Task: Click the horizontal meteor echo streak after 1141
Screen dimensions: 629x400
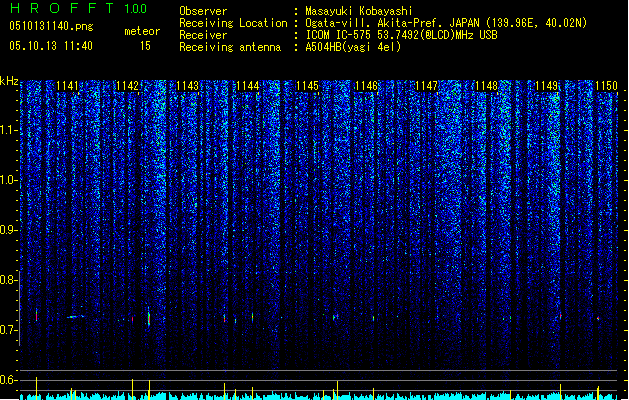Action: click(x=75, y=317)
